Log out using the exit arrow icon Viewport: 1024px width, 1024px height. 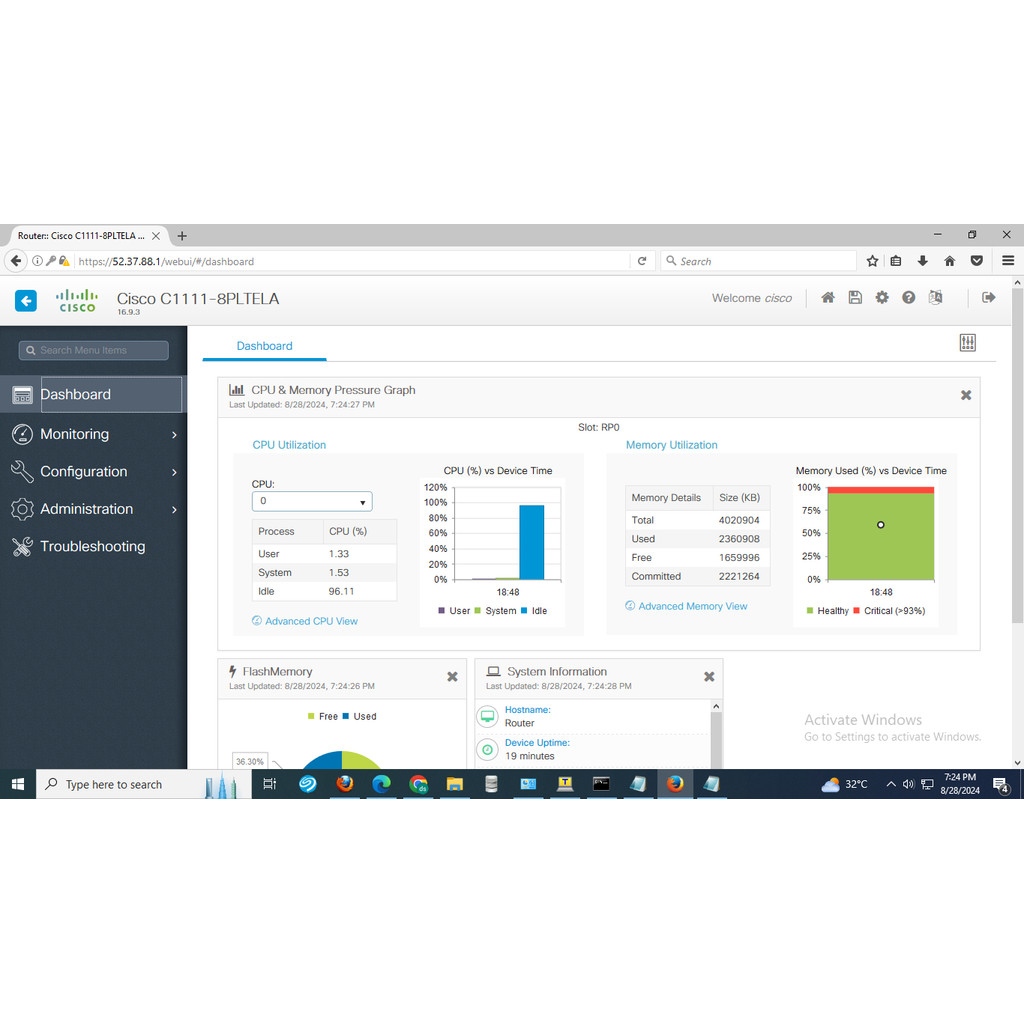(x=989, y=298)
